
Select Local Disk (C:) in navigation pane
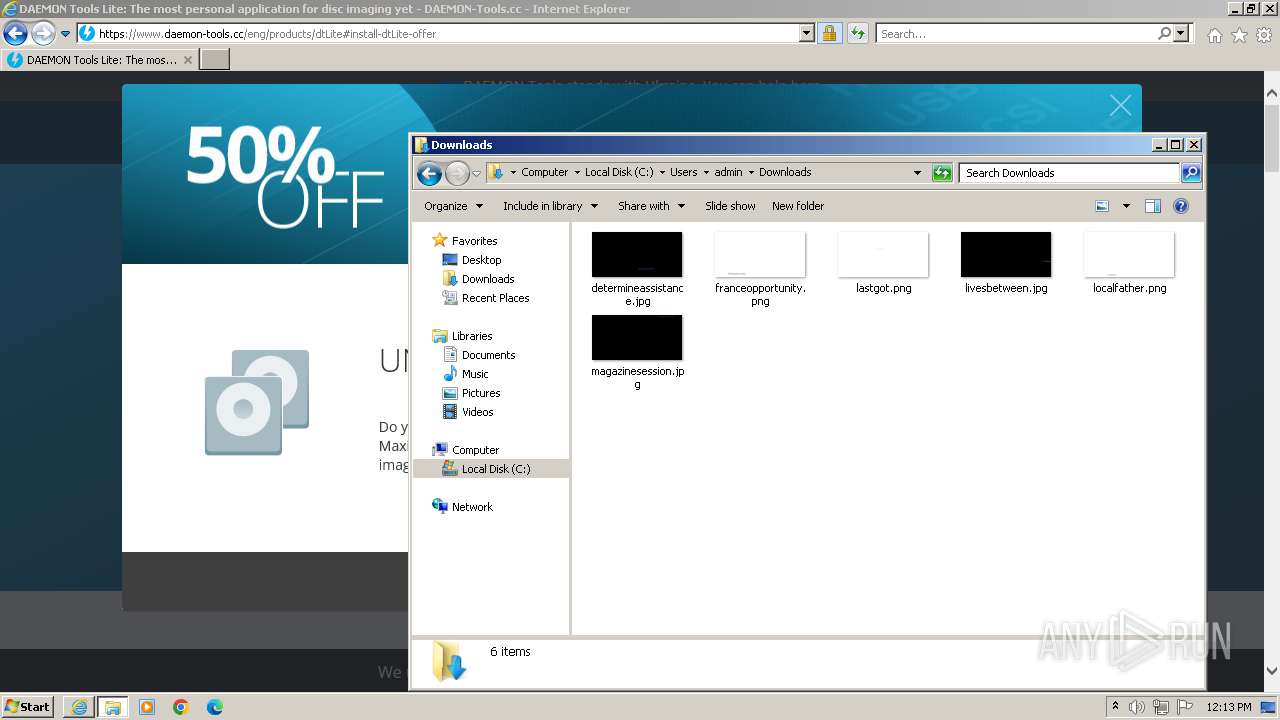point(491,469)
